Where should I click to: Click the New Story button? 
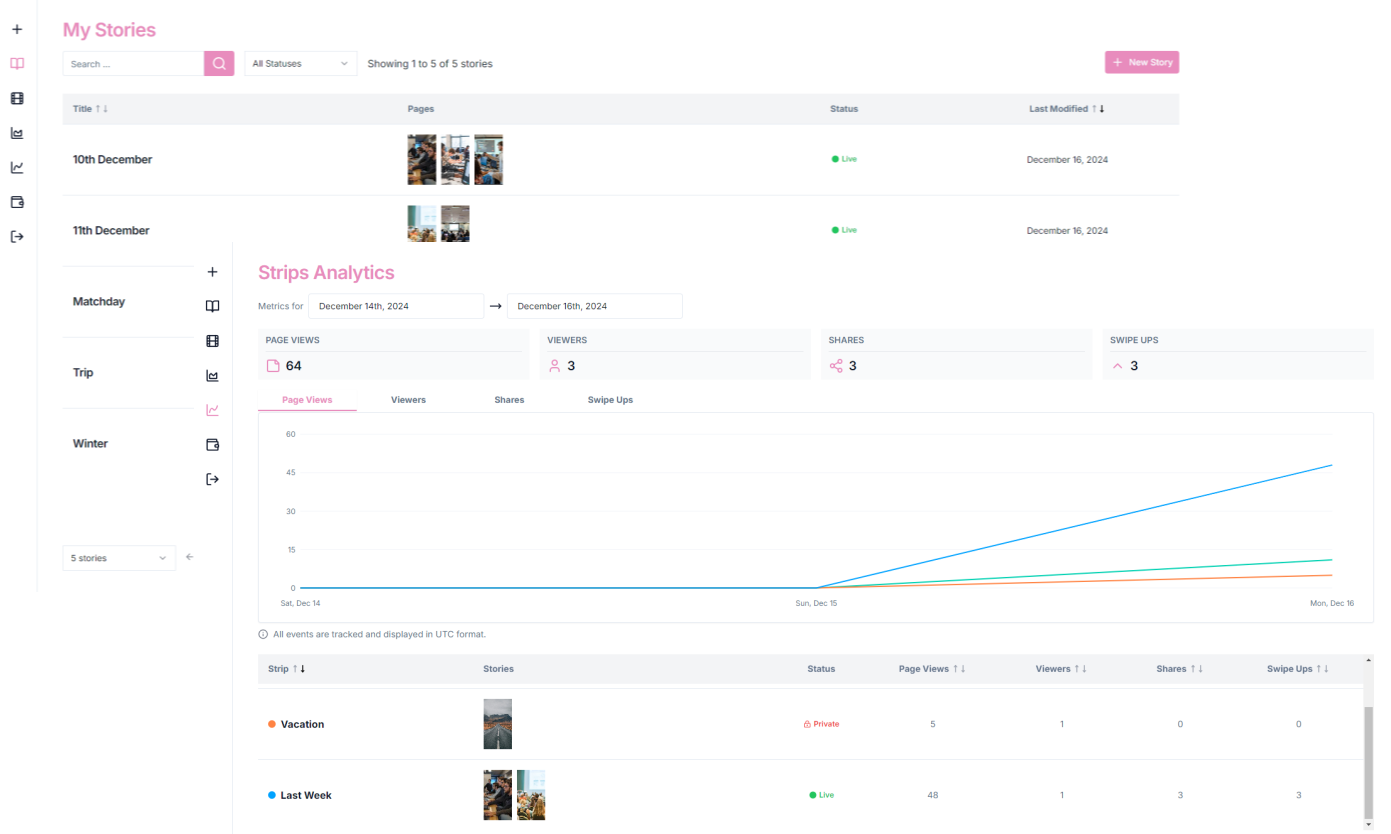click(1142, 62)
